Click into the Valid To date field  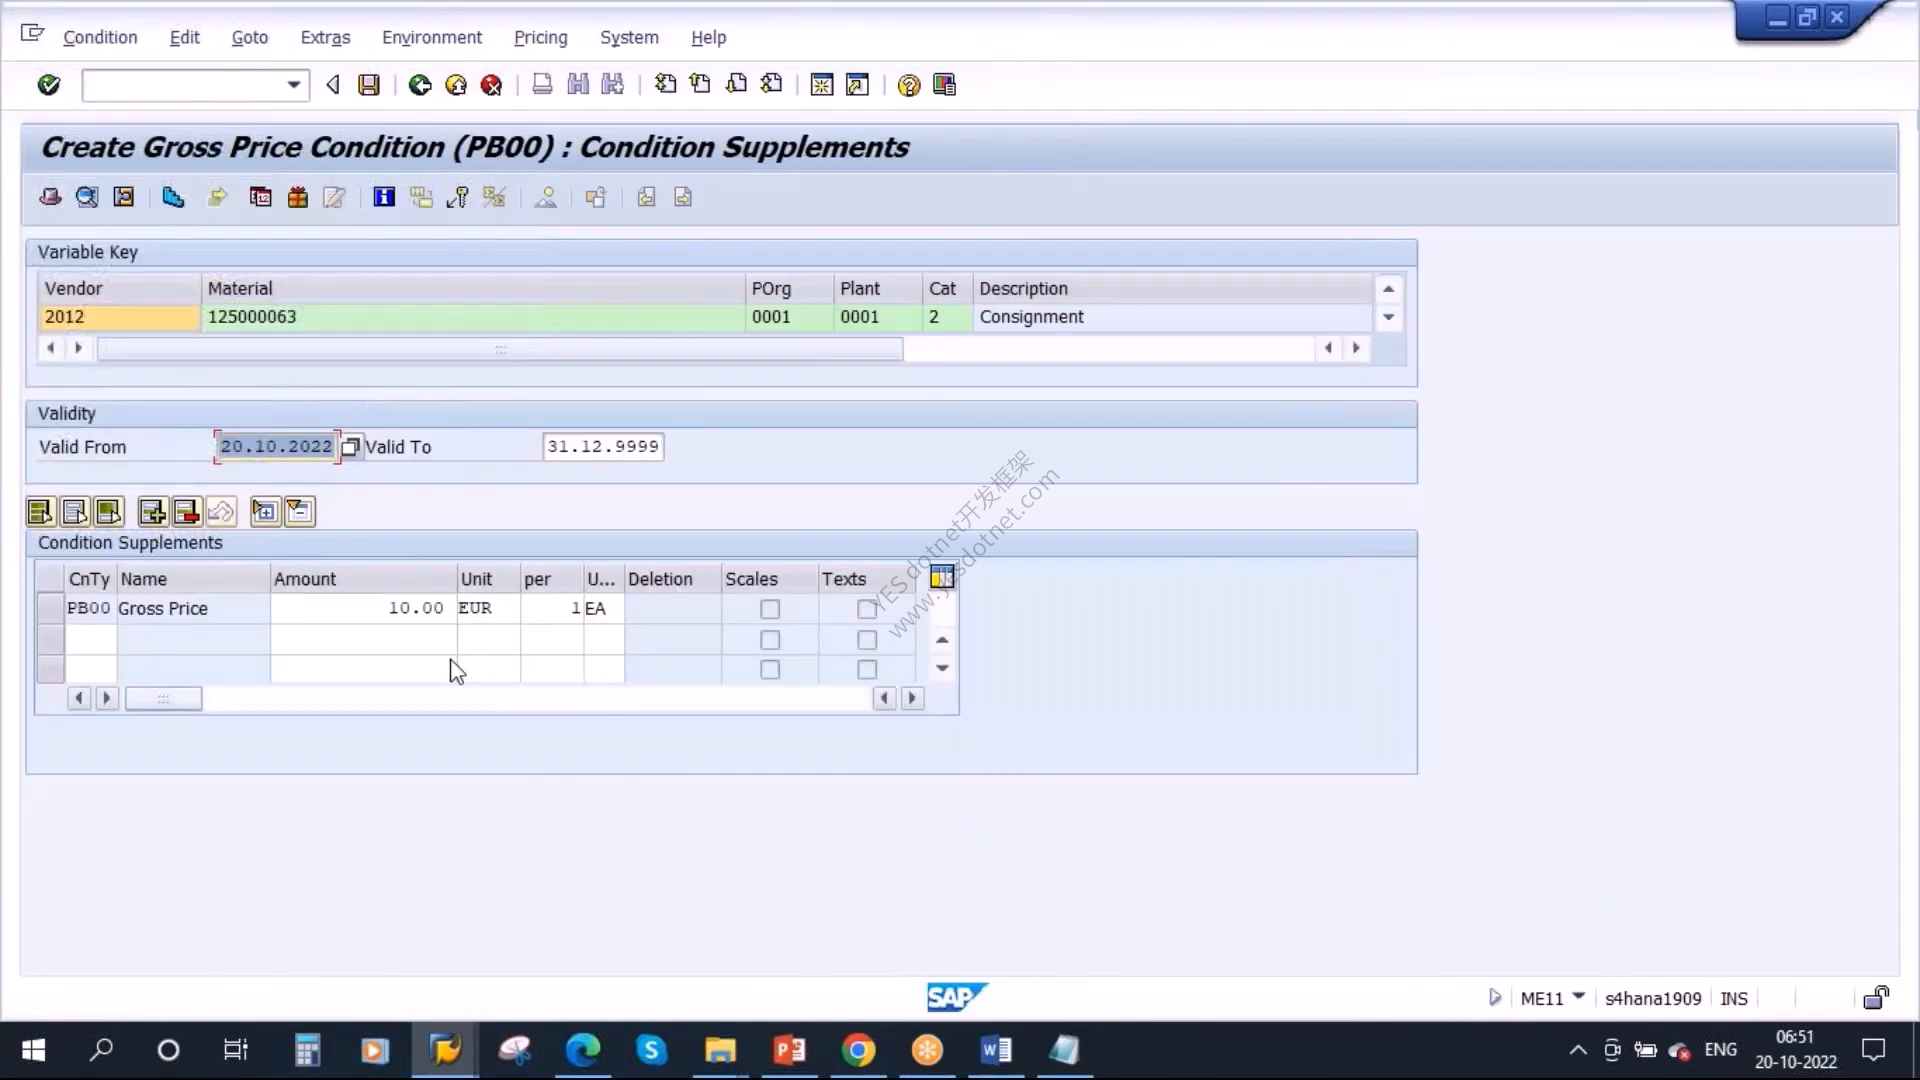pyautogui.click(x=603, y=447)
